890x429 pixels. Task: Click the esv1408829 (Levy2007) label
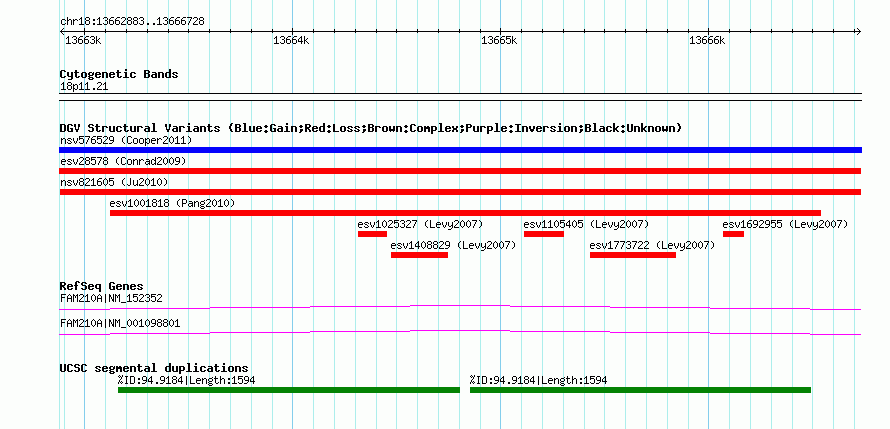(x=454, y=245)
